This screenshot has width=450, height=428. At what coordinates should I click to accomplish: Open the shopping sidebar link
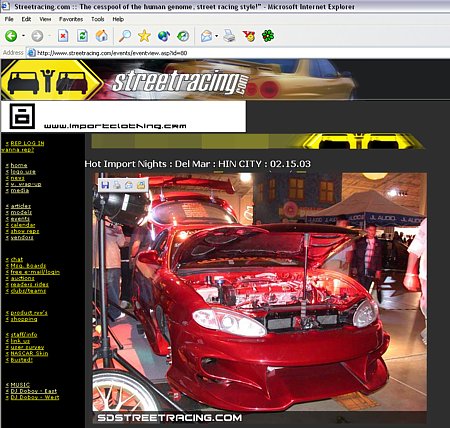(x=24, y=319)
